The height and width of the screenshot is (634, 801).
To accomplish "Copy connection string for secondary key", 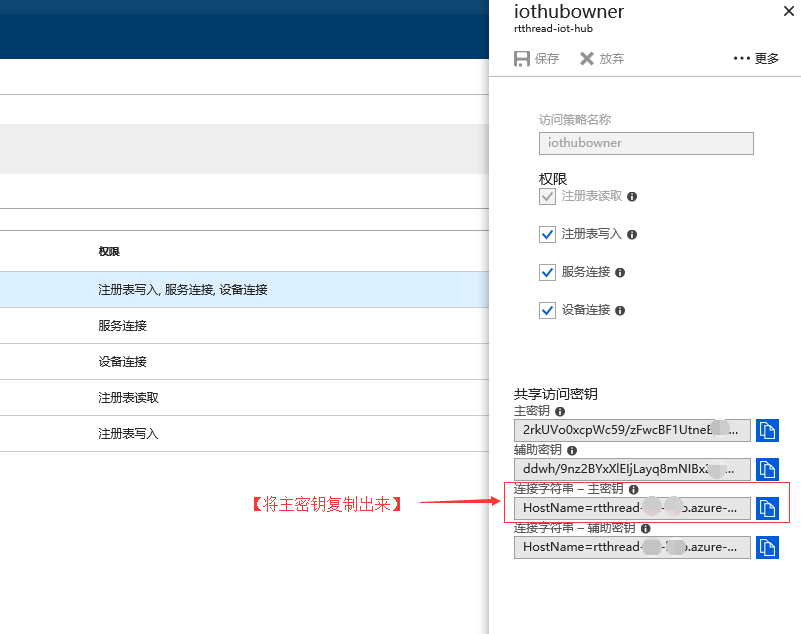I will click(767, 547).
